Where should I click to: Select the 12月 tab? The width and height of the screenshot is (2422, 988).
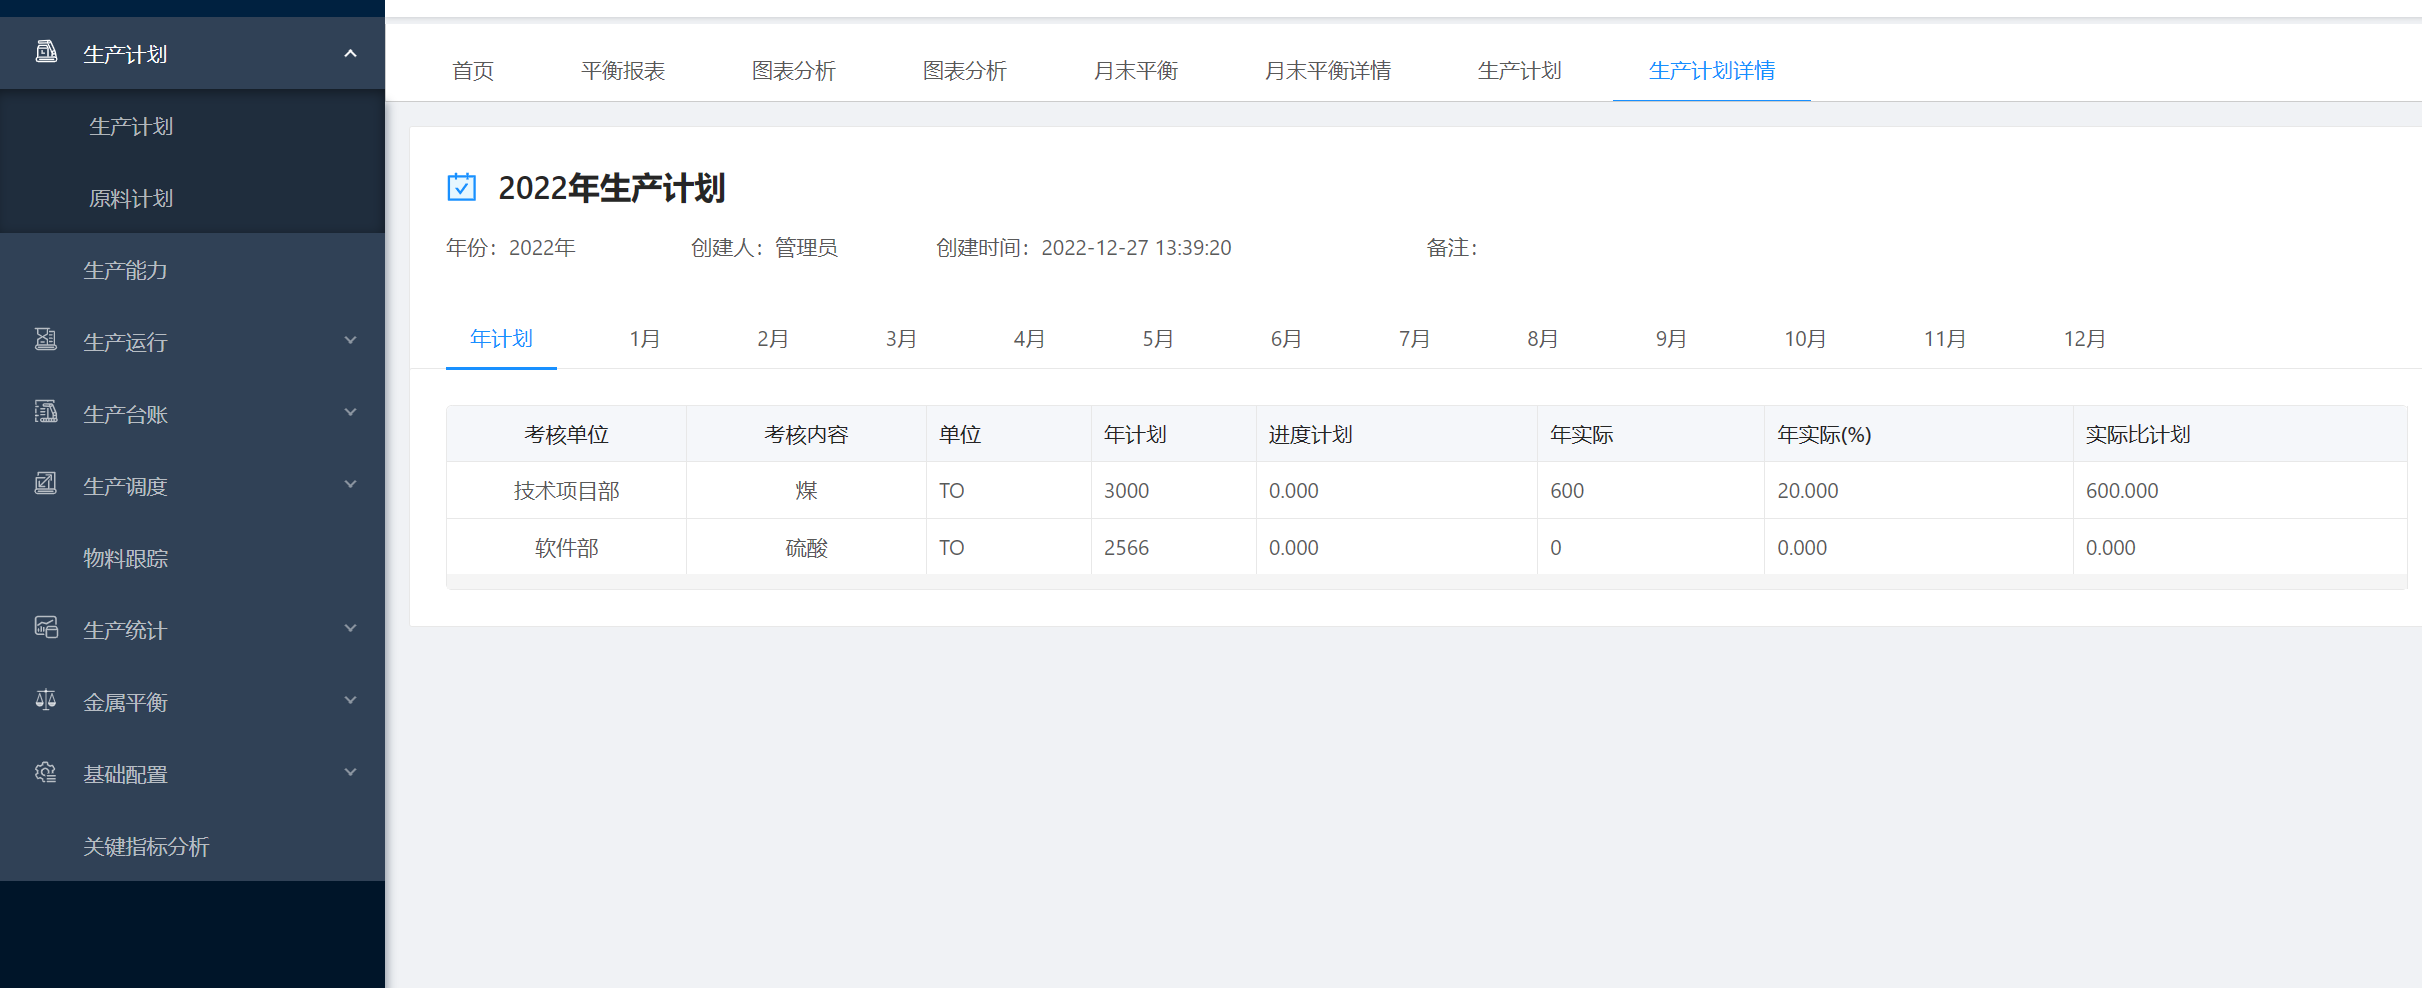click(x=2085, y=339)
